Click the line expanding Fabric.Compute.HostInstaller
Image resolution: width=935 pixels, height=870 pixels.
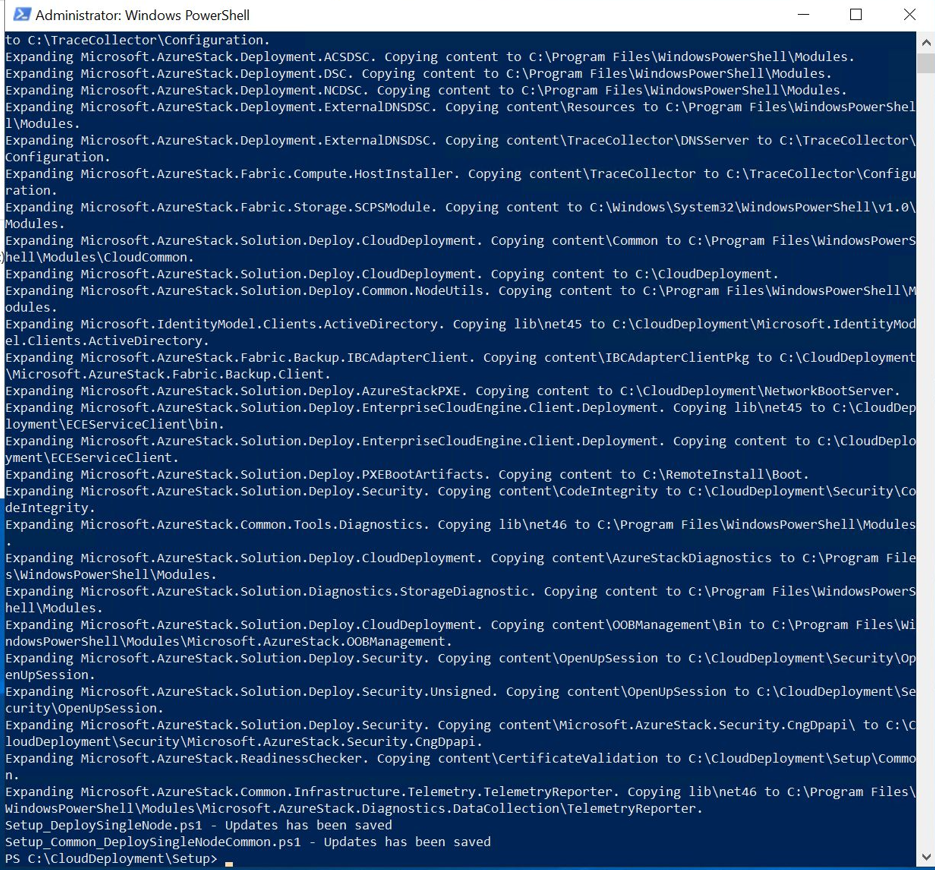460,182
